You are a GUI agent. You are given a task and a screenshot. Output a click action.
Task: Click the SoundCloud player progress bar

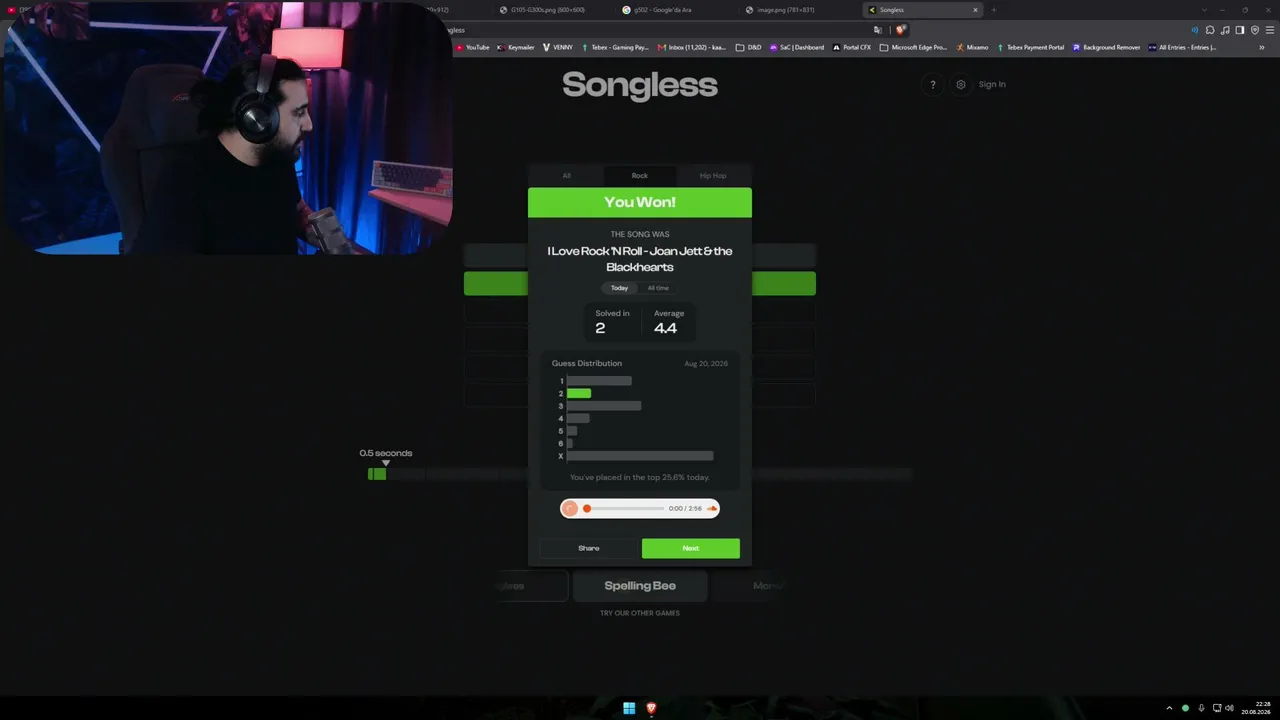pos(625,509)
